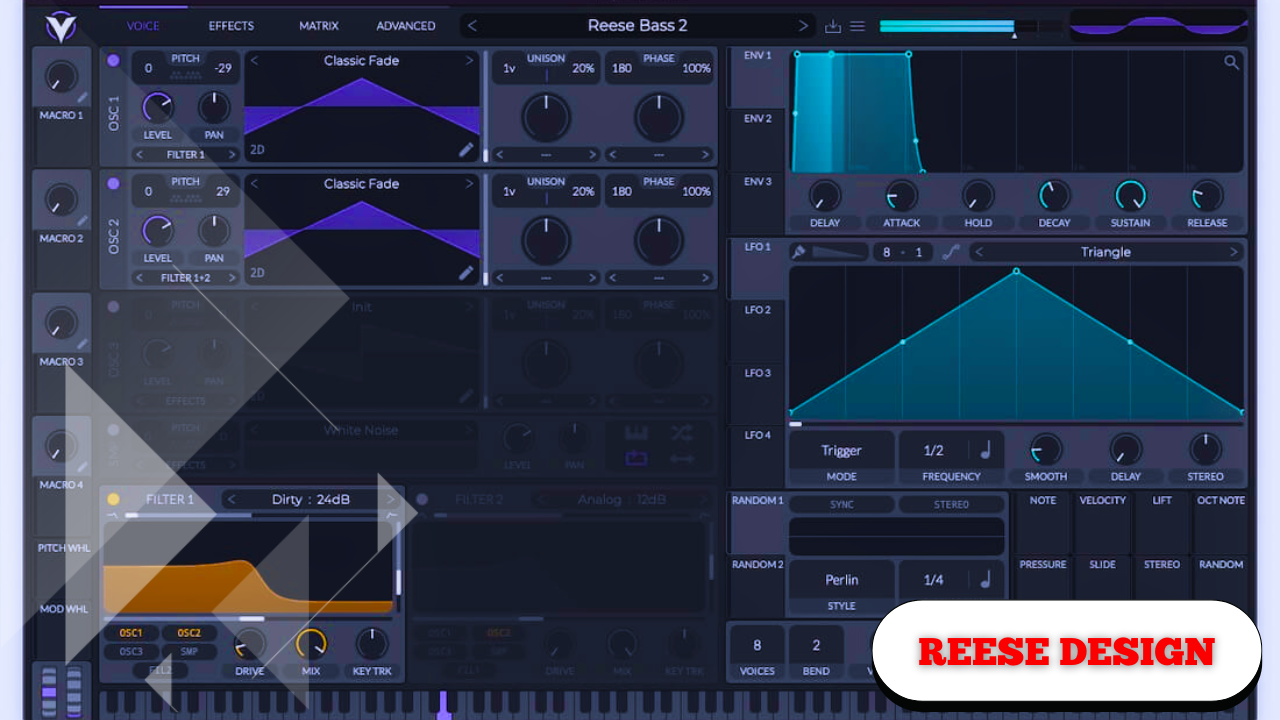
Task: Select the LFO 1 paint brush tool
Action: point(799,252)
